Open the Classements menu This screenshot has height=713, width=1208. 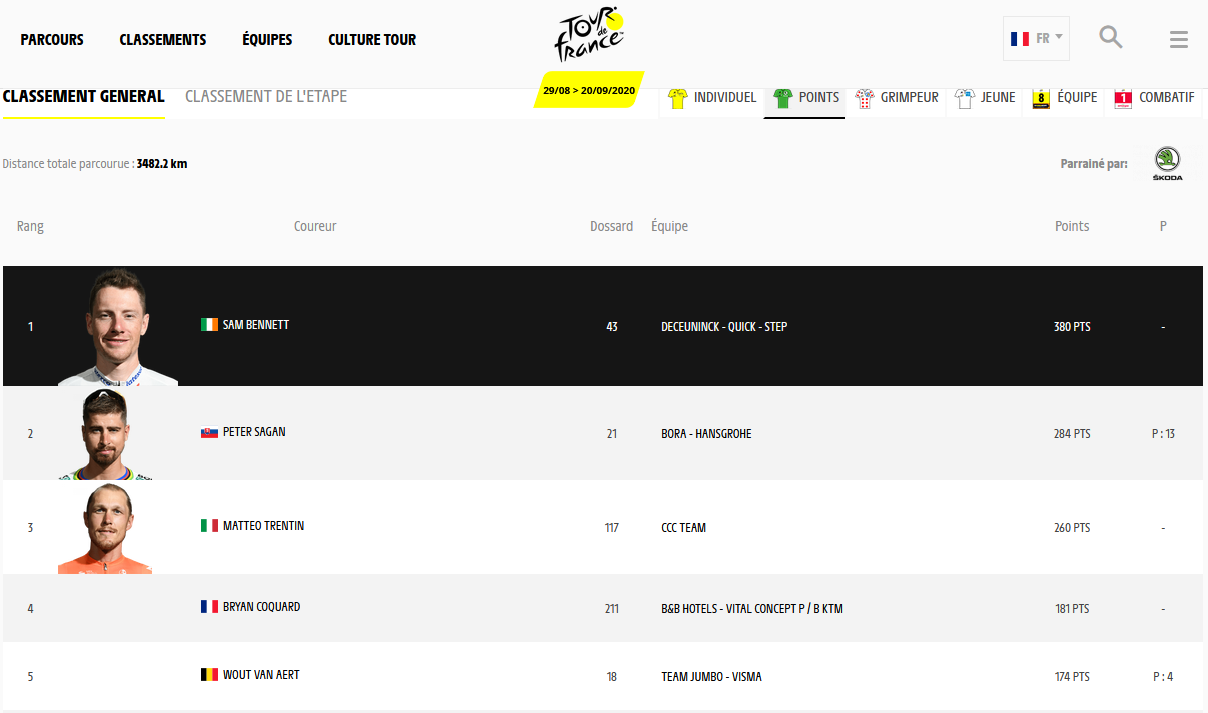click(163, 40)
